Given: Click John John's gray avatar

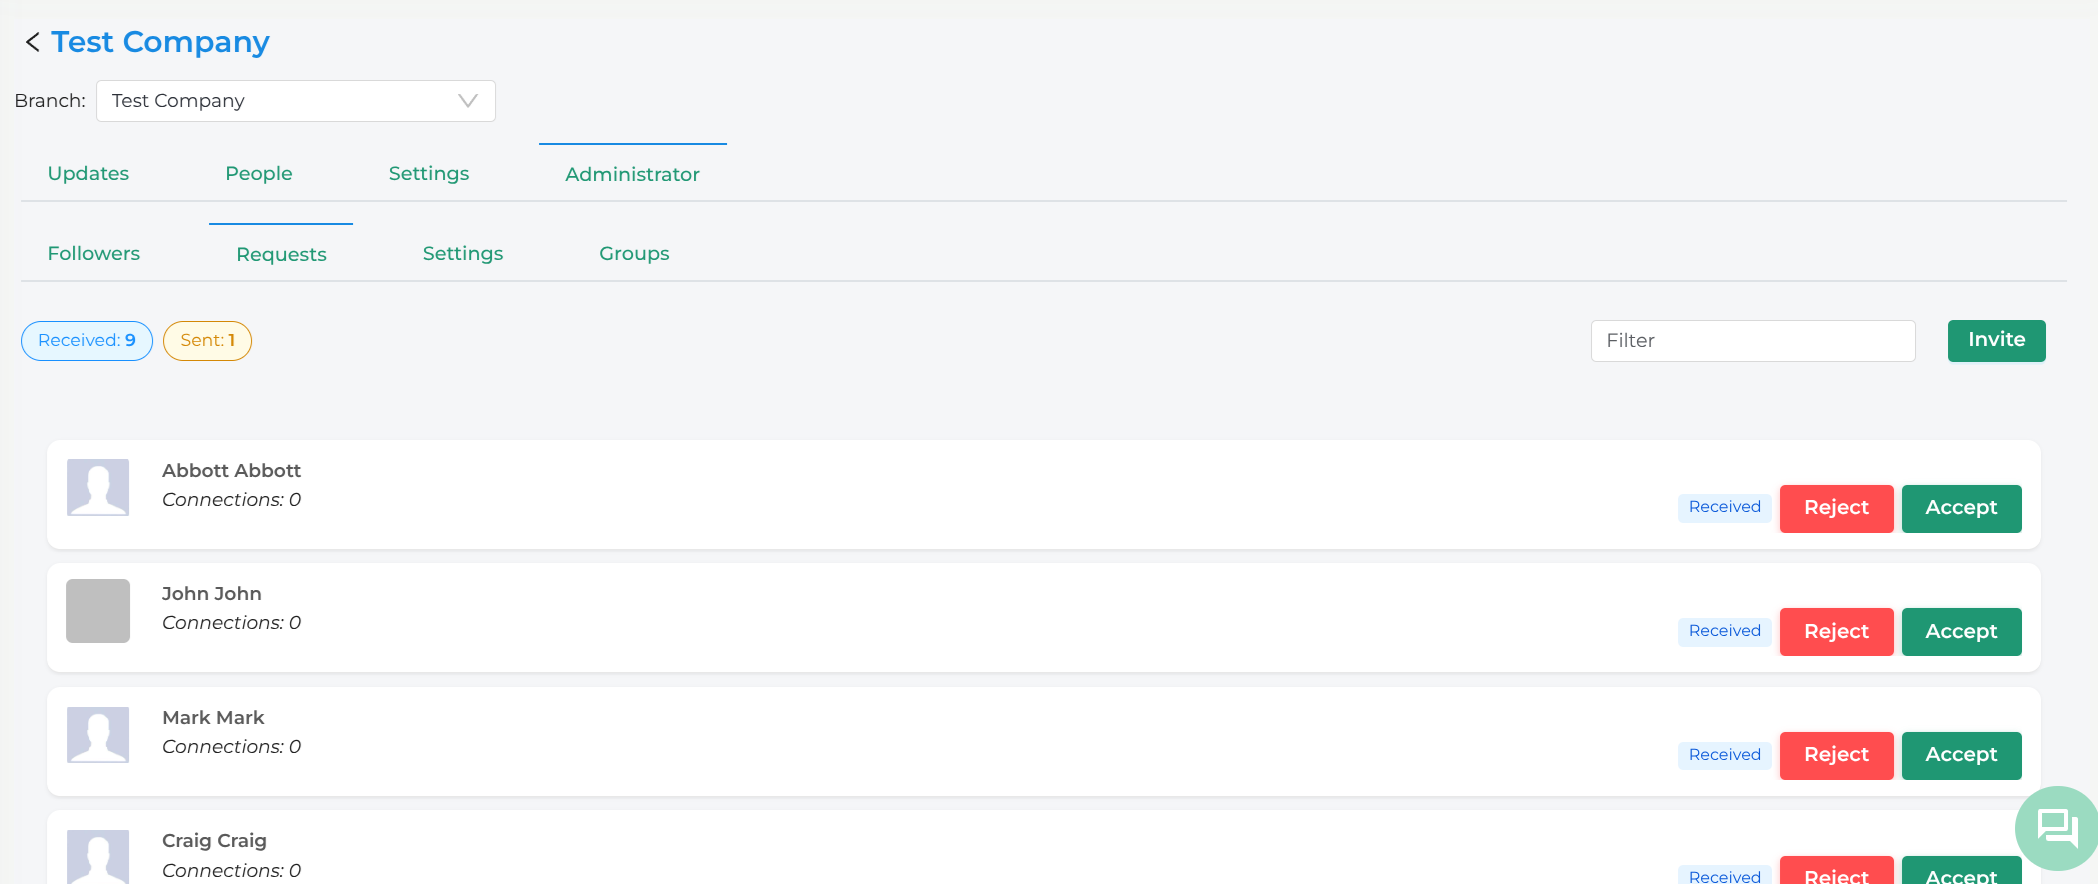Looking at the screenshot, I should tap(98, 611).
